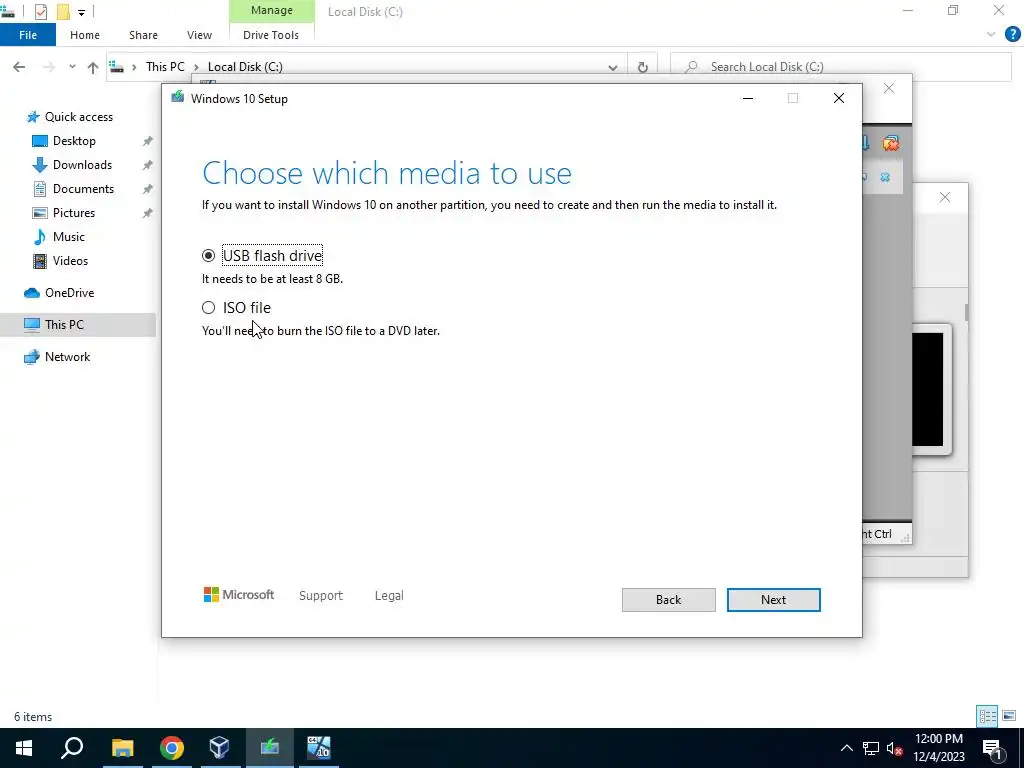Image resolution: width=1024 pixels, height=768 pixels.
Task: Click the Back button in Windows 10 Setup
Action: (x=668, y=600)
